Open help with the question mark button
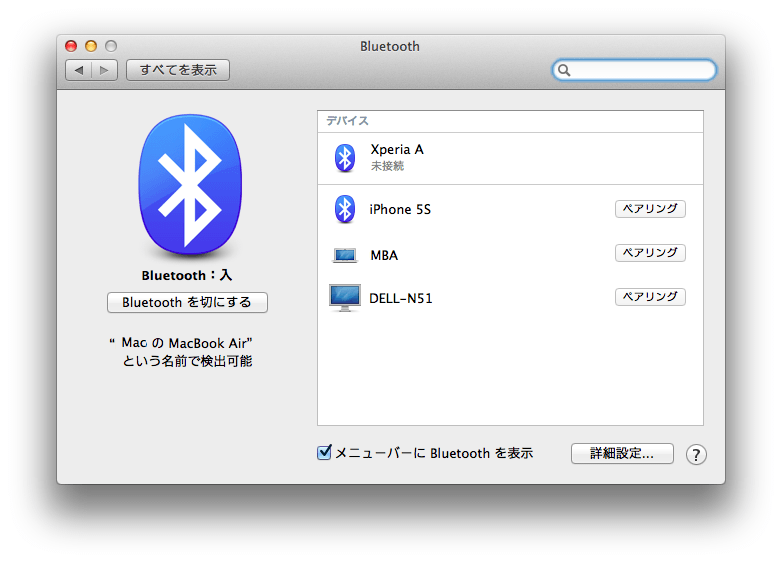 (x=696, y=454)
